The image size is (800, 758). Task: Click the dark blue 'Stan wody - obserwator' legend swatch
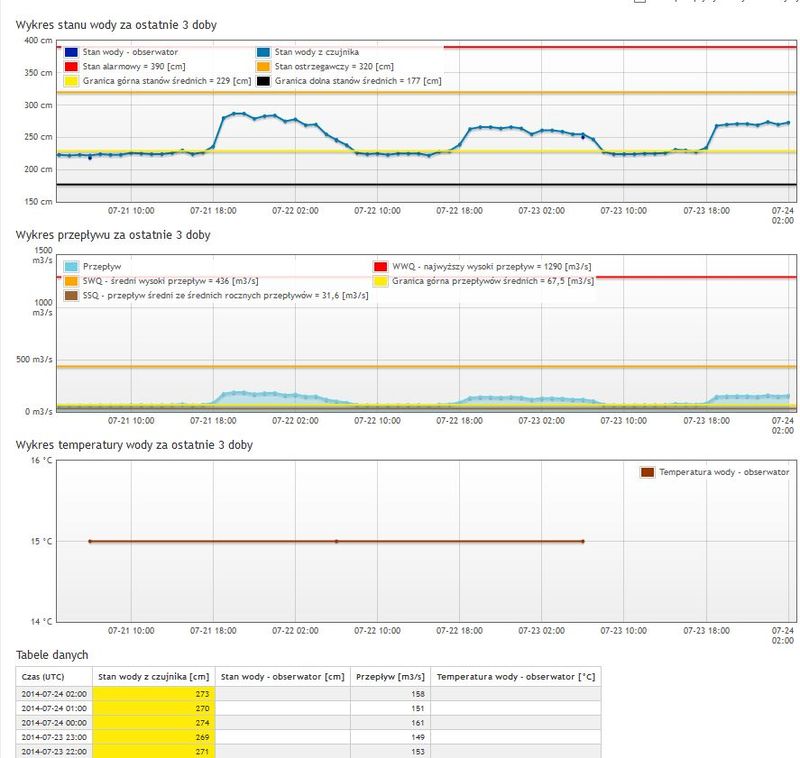point(72,51)
